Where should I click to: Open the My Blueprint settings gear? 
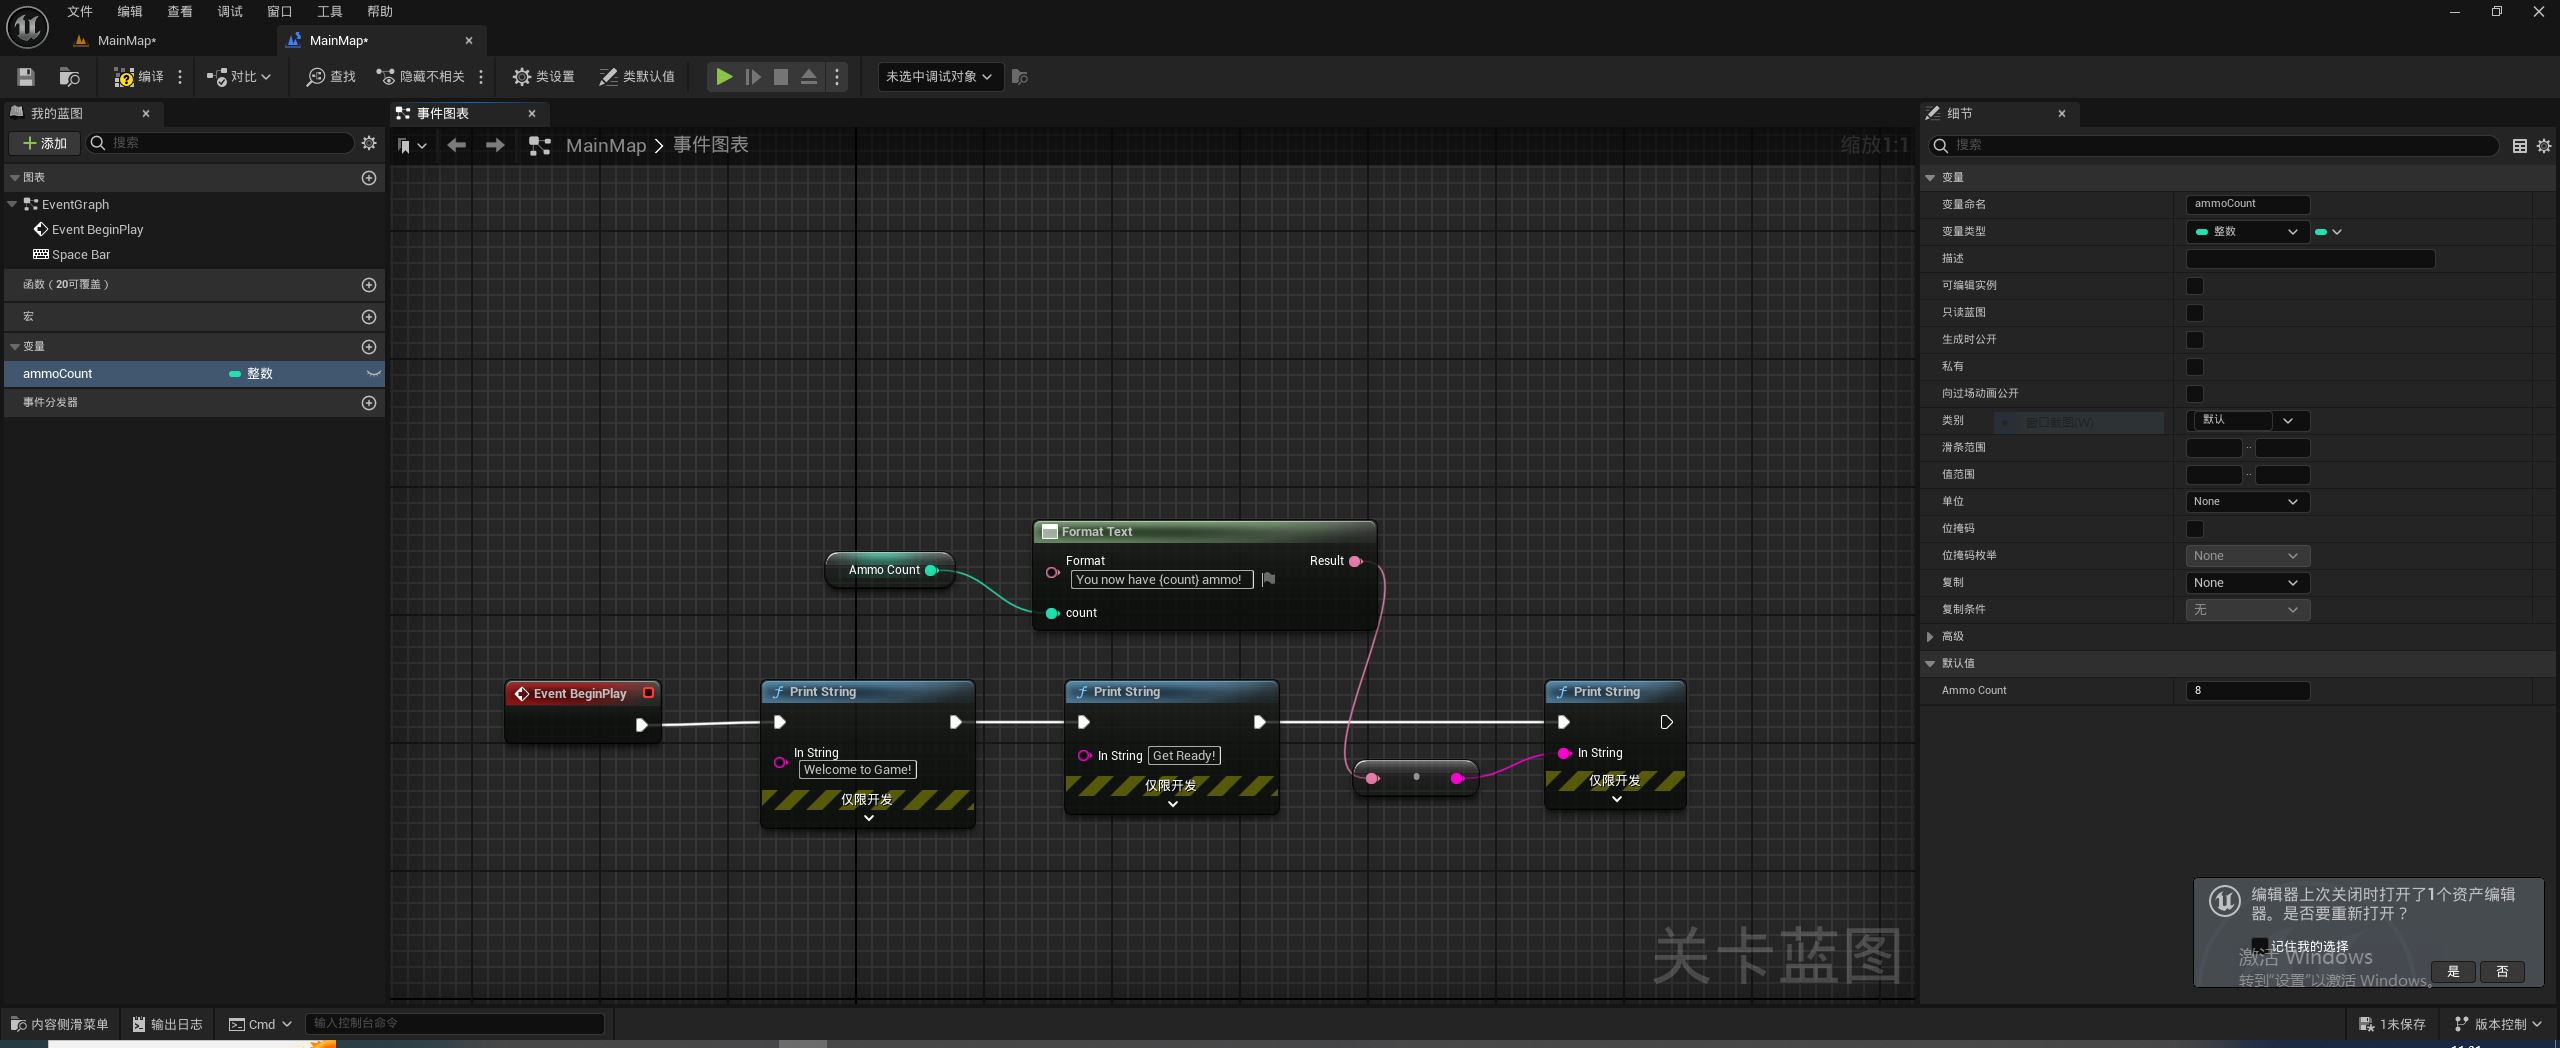369,143
